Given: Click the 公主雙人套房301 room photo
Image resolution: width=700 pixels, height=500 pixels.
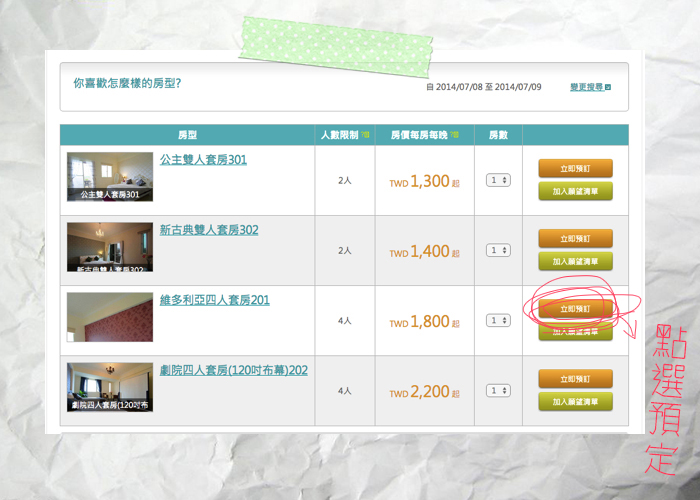Looking at the screenshot, I should pos(110,176).
